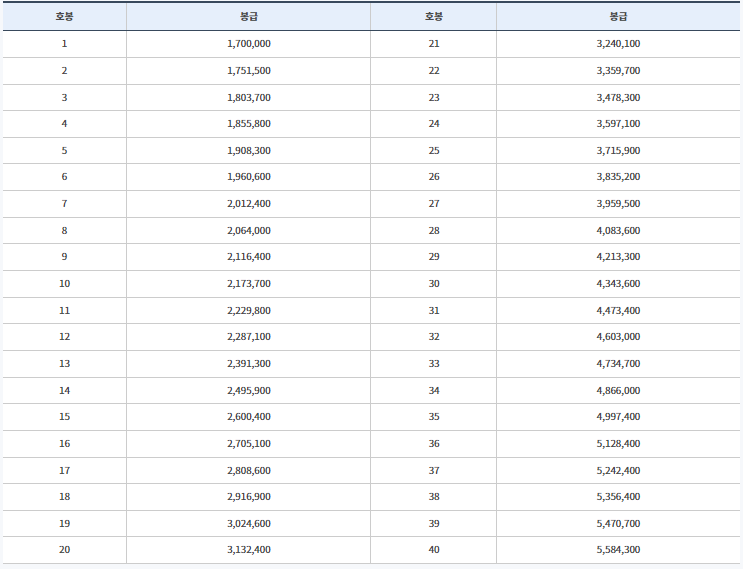Select salary value 3,597,100

pyautogui.click(x=618, y=124)
